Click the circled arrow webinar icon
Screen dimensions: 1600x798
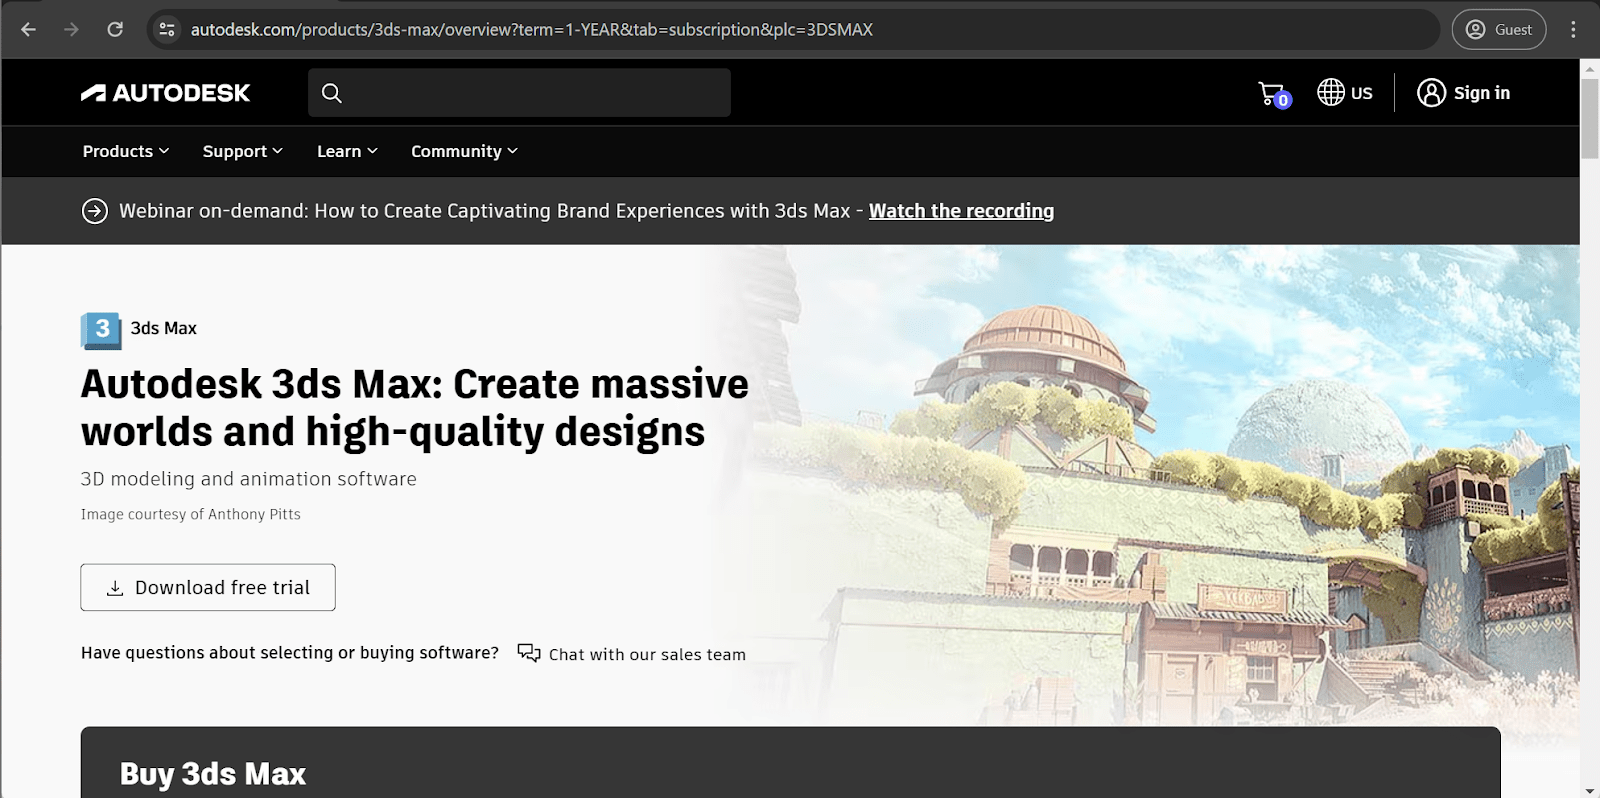point(95,211)
